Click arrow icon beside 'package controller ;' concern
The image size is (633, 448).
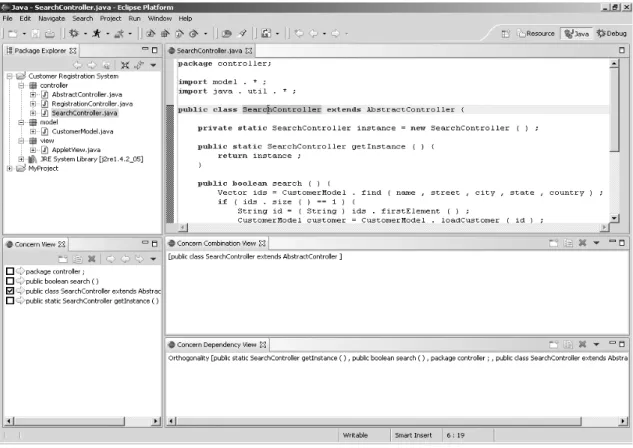(20, 271)
